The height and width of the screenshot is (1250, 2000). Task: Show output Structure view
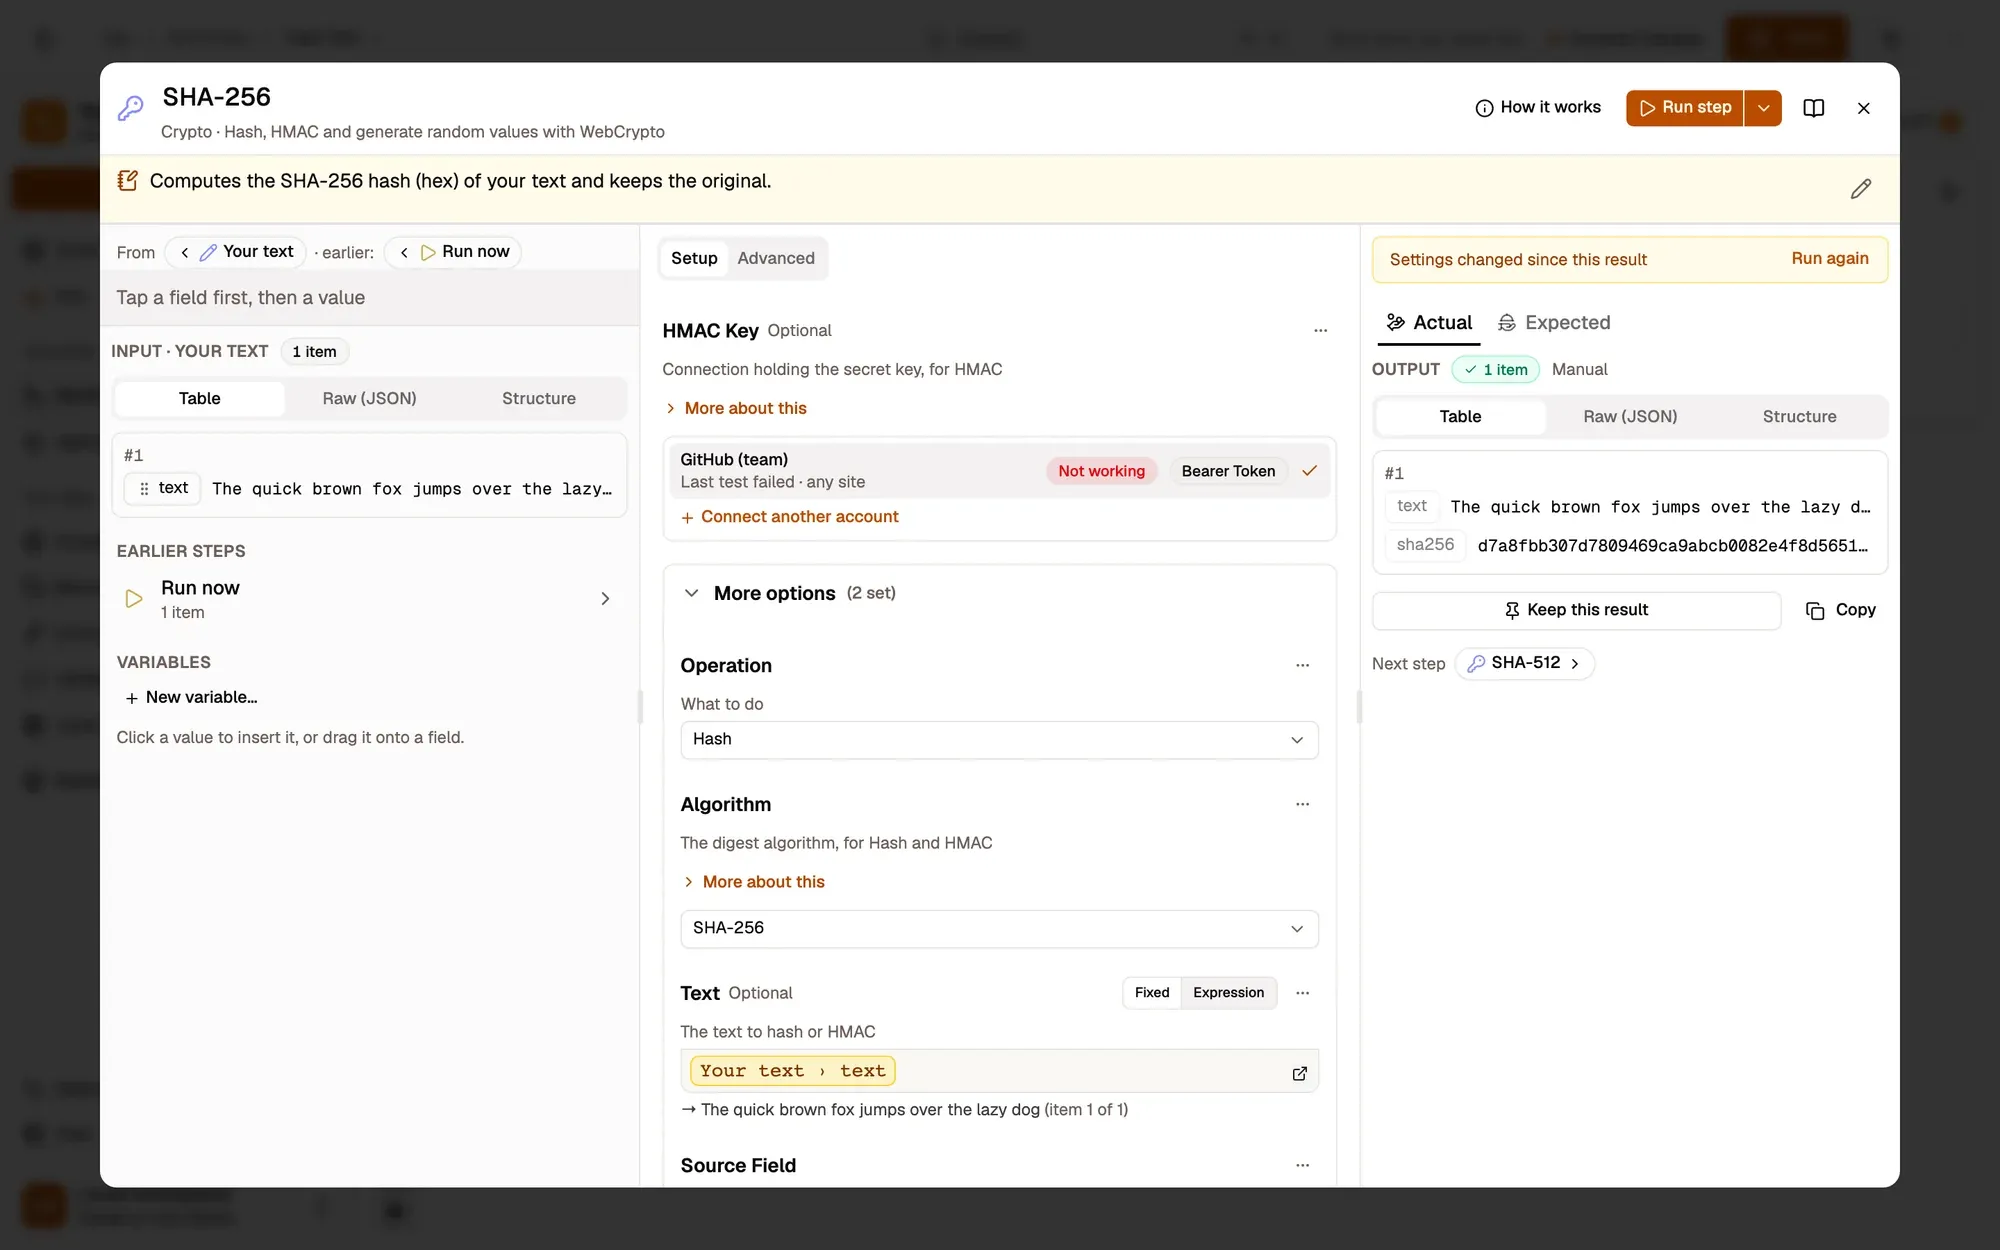1799,416
